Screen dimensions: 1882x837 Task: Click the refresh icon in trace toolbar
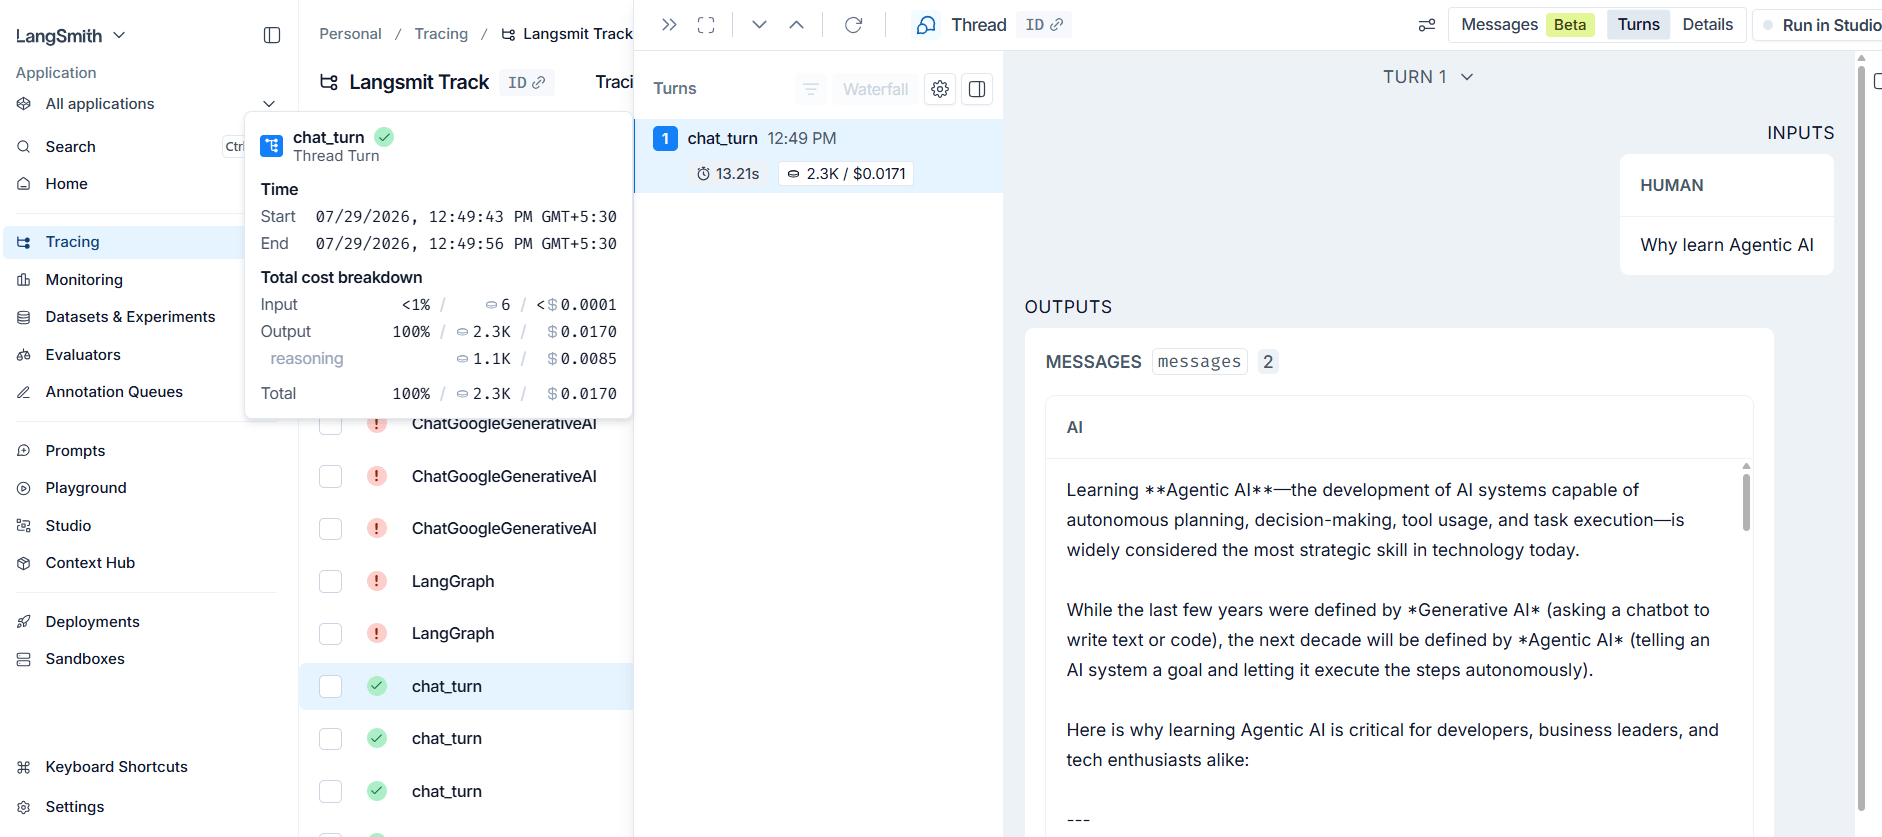pyautogui.click(x=853, y=25)
